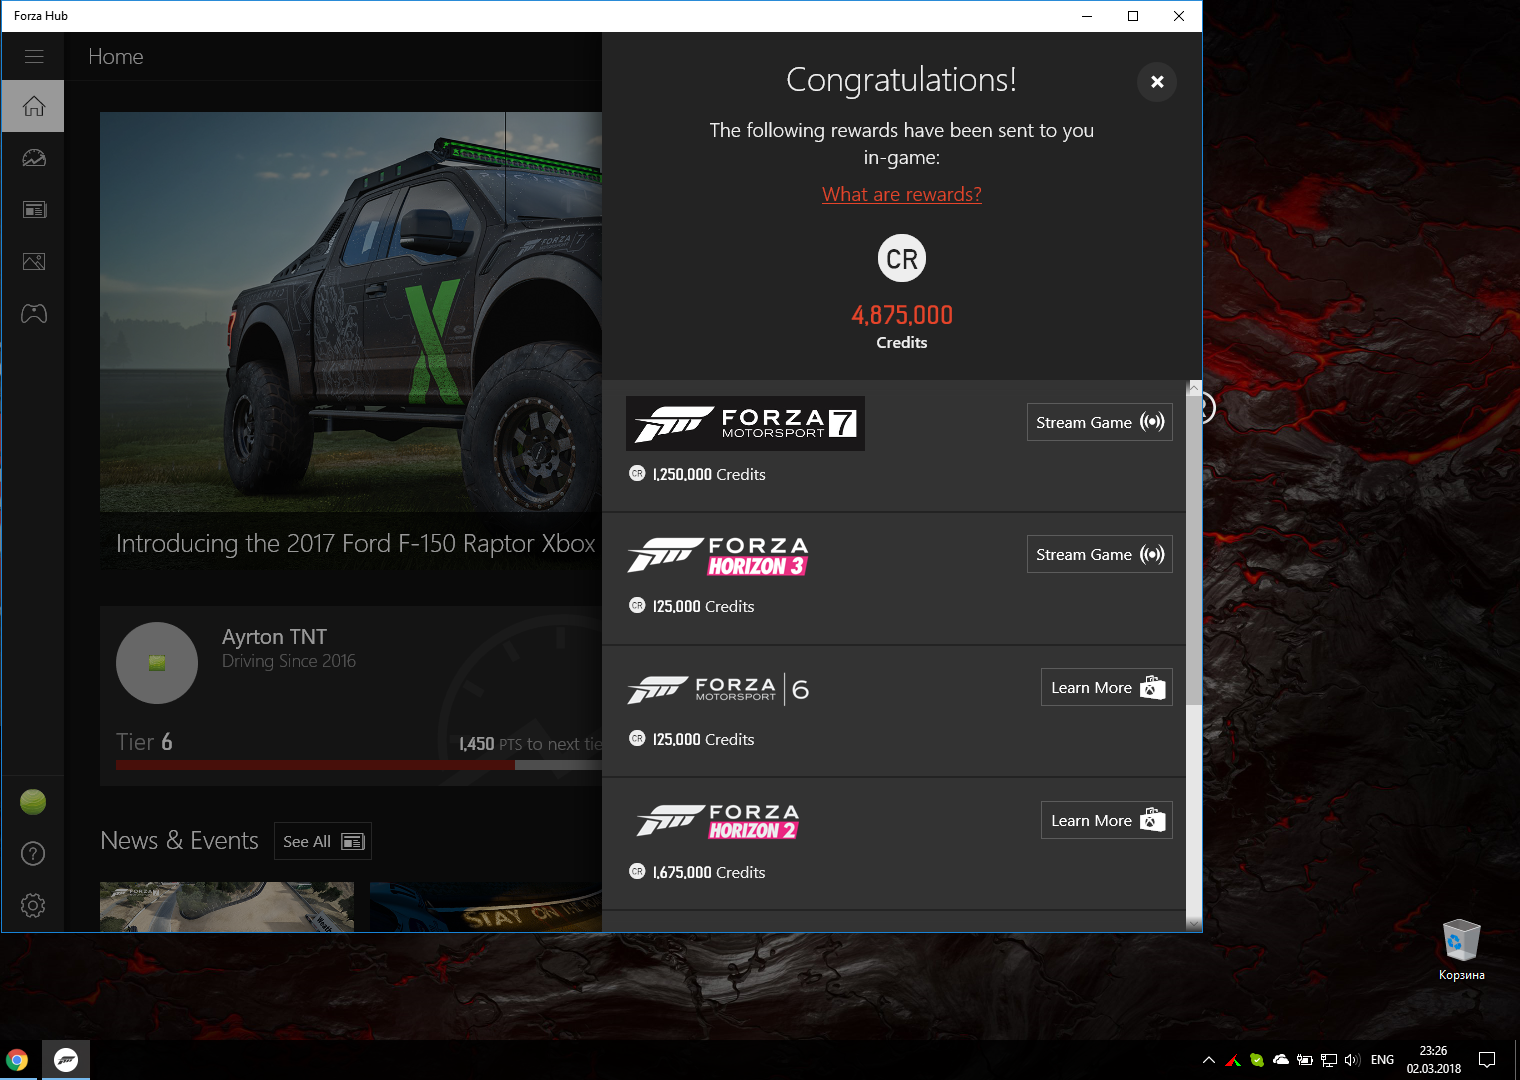Click Stream Game for Forza Horizon 3
Screen dimensions: 1520x1080
1100,554
